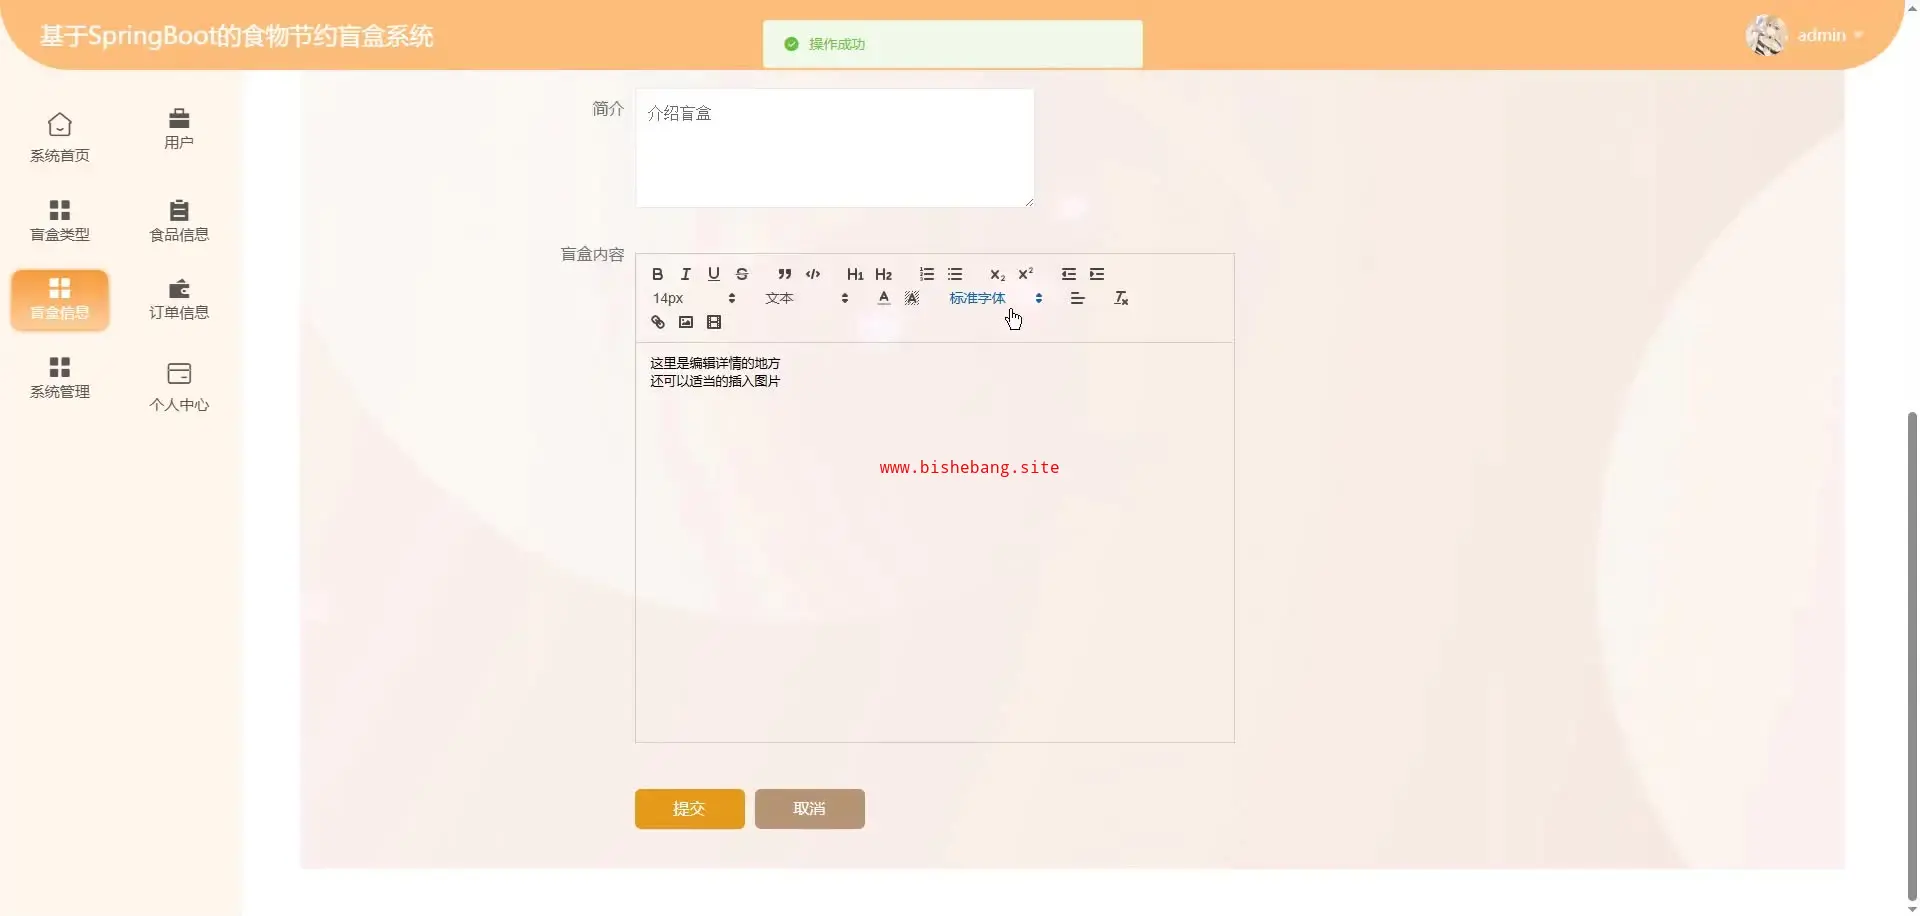The height and width of the screenshot is (916, 1920).
Task: Click the page vertical scrollbar
Action: click(1912, 655)
